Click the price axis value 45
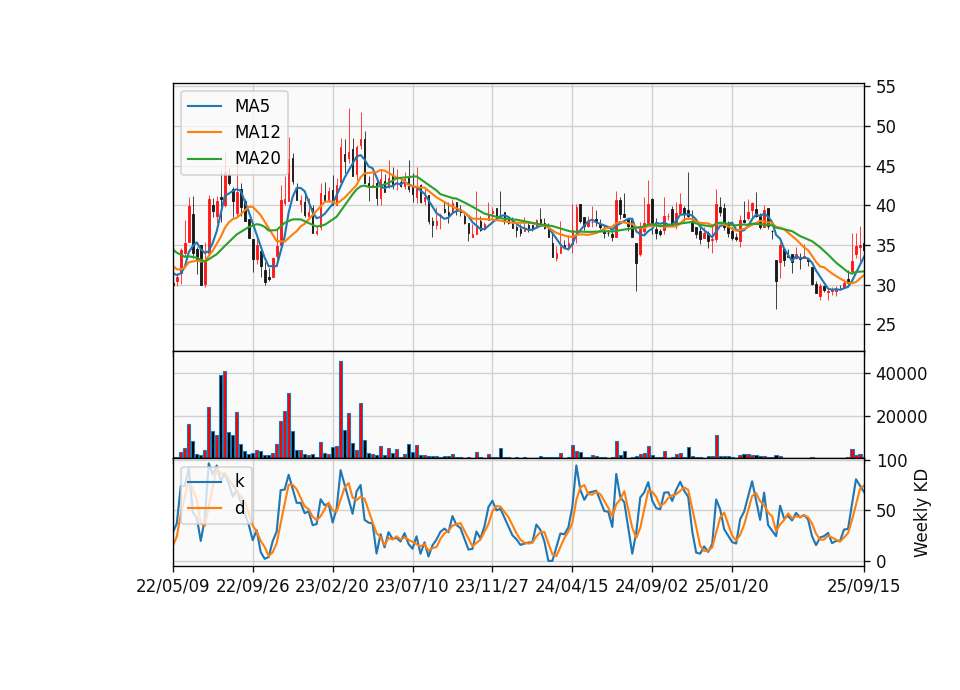This screenshot has height=690, width=960. pos(886,167)
